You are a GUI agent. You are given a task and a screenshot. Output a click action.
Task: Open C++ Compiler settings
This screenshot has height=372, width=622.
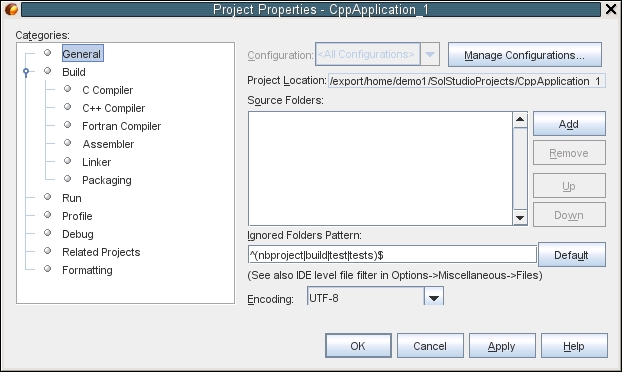tap(113, 108)
